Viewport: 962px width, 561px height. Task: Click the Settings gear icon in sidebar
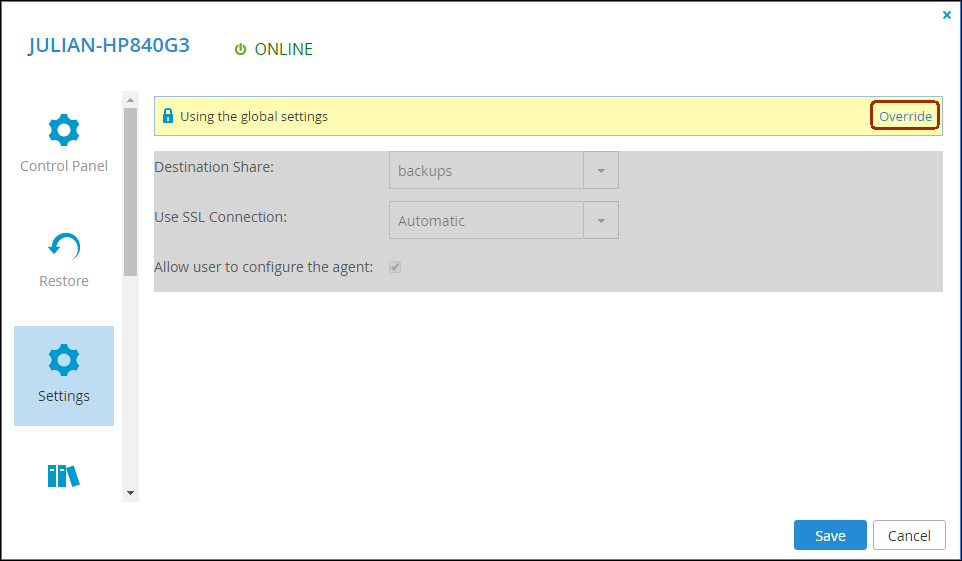[64, 360]
